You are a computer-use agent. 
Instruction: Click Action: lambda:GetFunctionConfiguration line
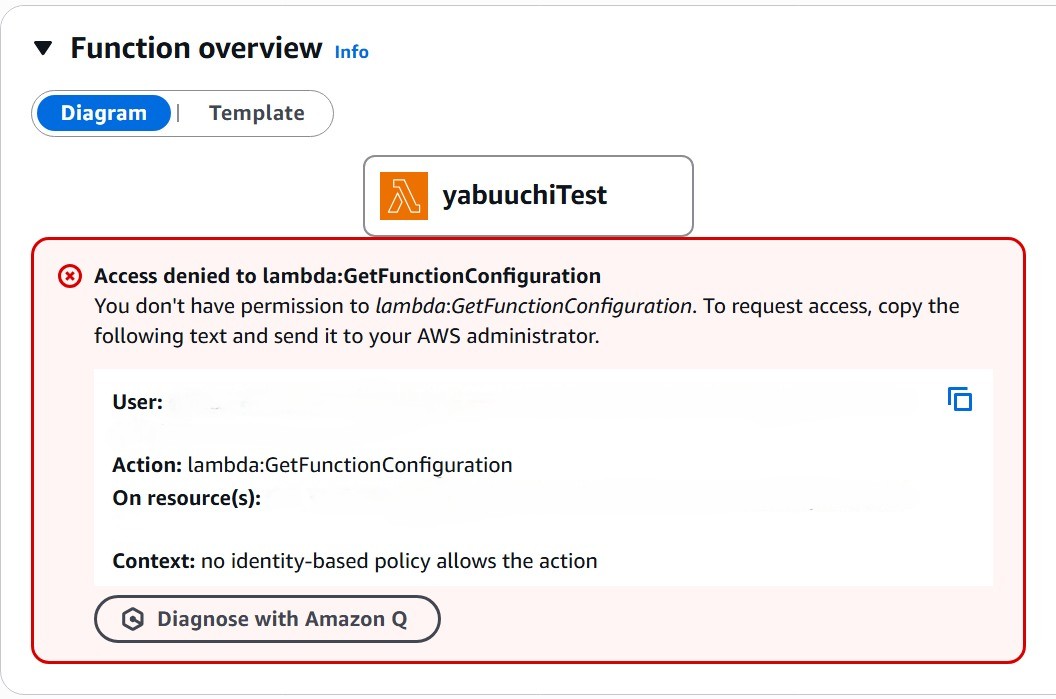(312, 465)
